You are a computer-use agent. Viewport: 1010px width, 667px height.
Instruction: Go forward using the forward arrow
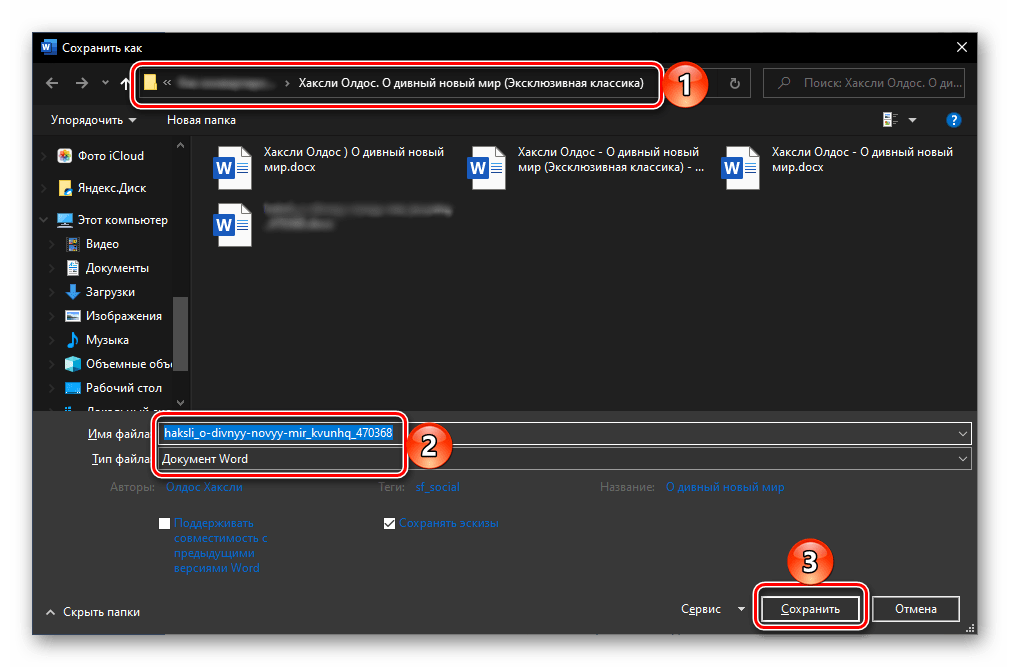pyautogui.click(x=82, y=83)
